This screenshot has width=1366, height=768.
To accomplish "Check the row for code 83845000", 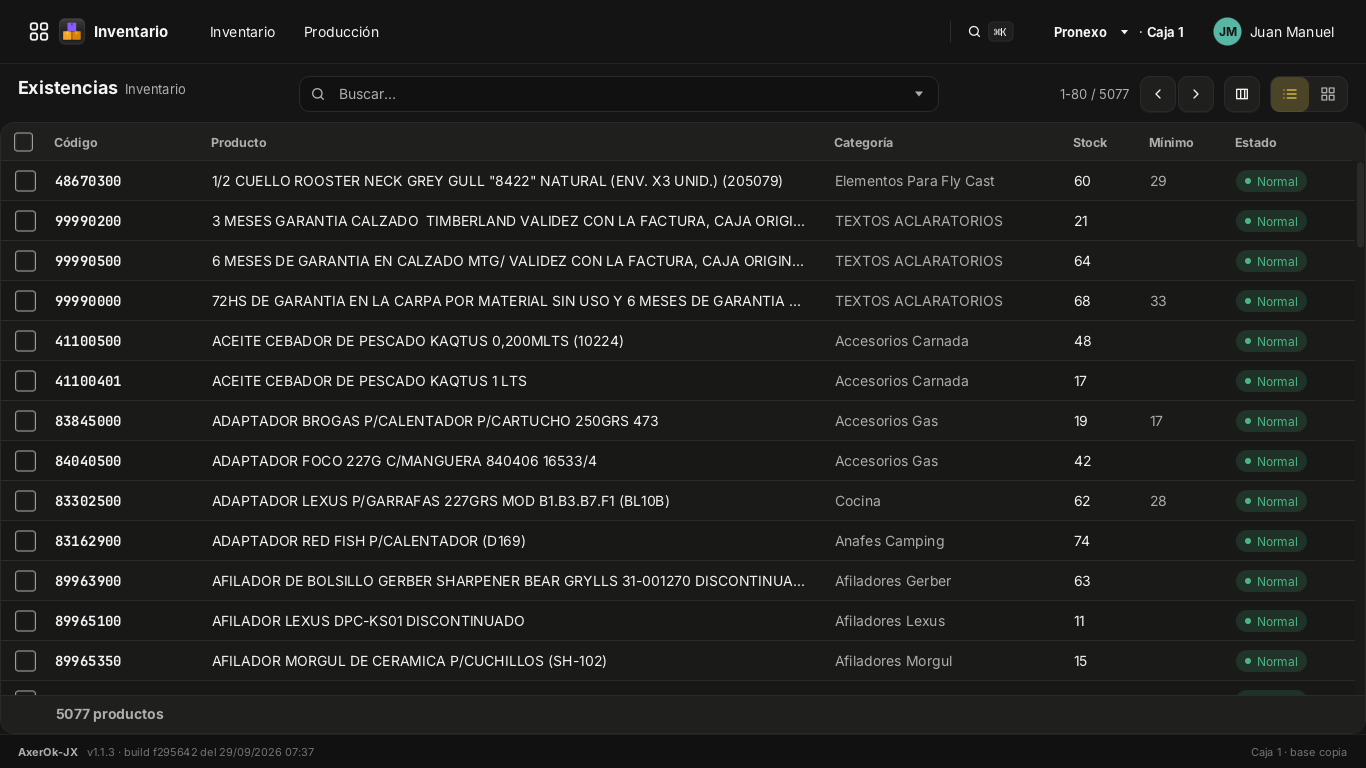I will pyautogui.click(x=26, y=421).
